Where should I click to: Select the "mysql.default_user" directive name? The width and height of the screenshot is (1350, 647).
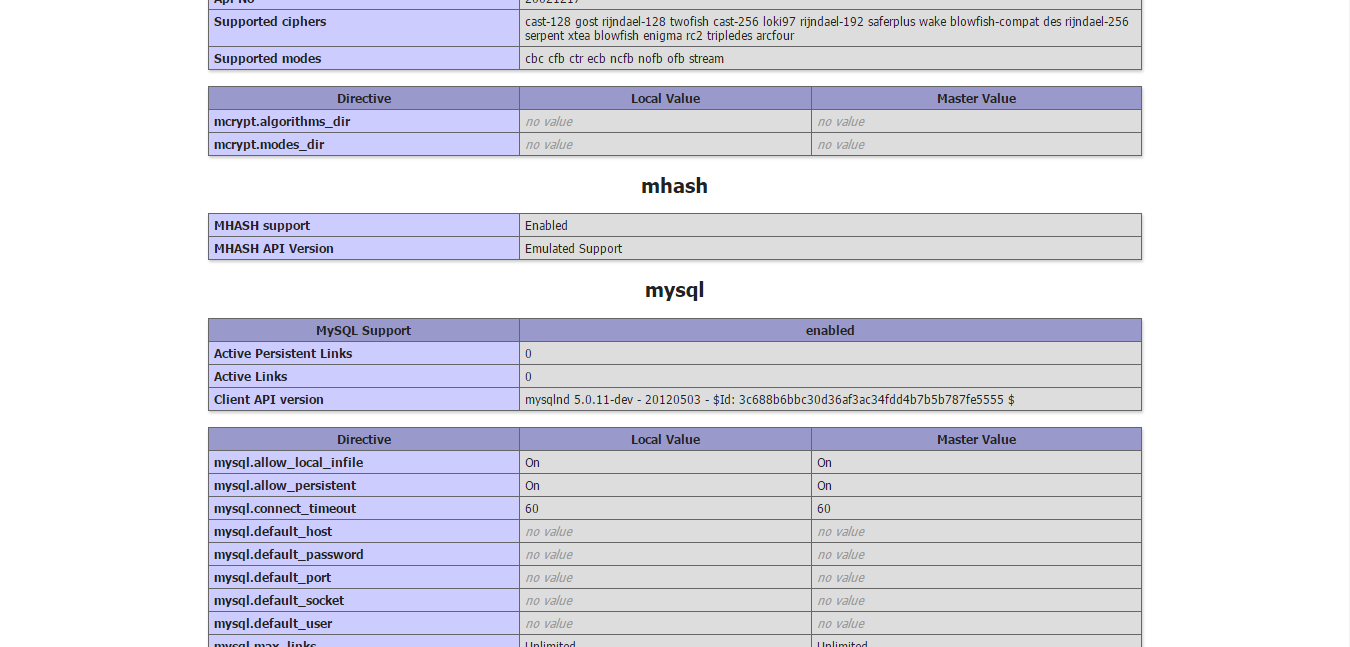tap(273, 623)
